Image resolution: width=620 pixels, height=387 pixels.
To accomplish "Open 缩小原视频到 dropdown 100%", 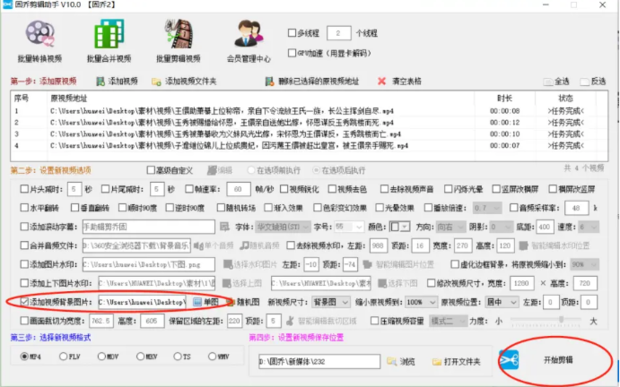I will pos(421,302).
